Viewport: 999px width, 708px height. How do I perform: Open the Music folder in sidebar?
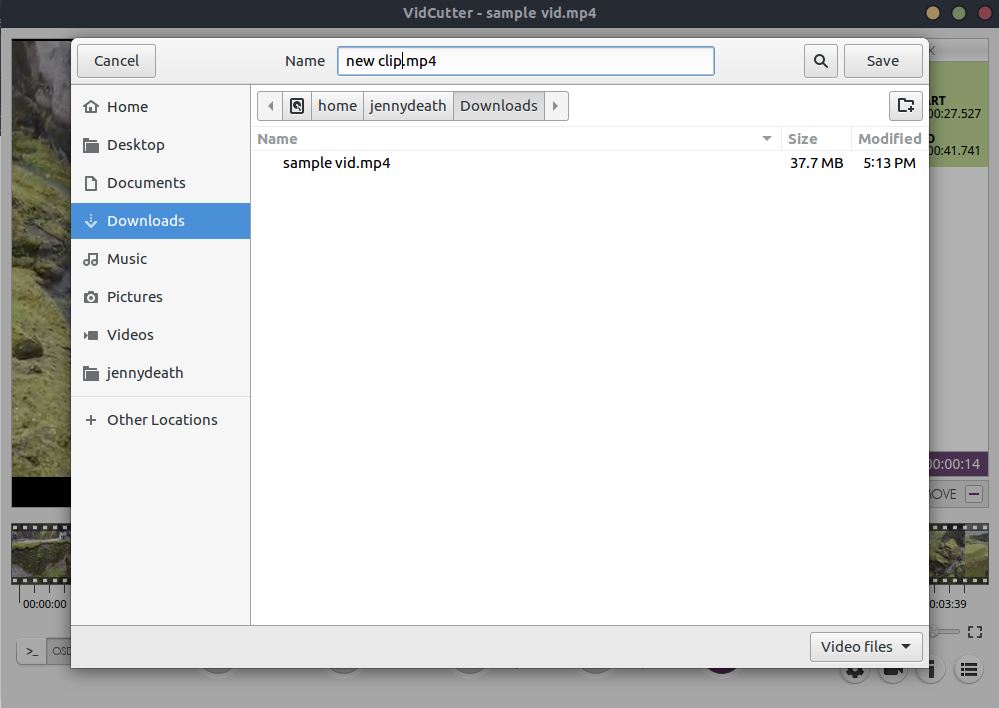coord(127,259)
